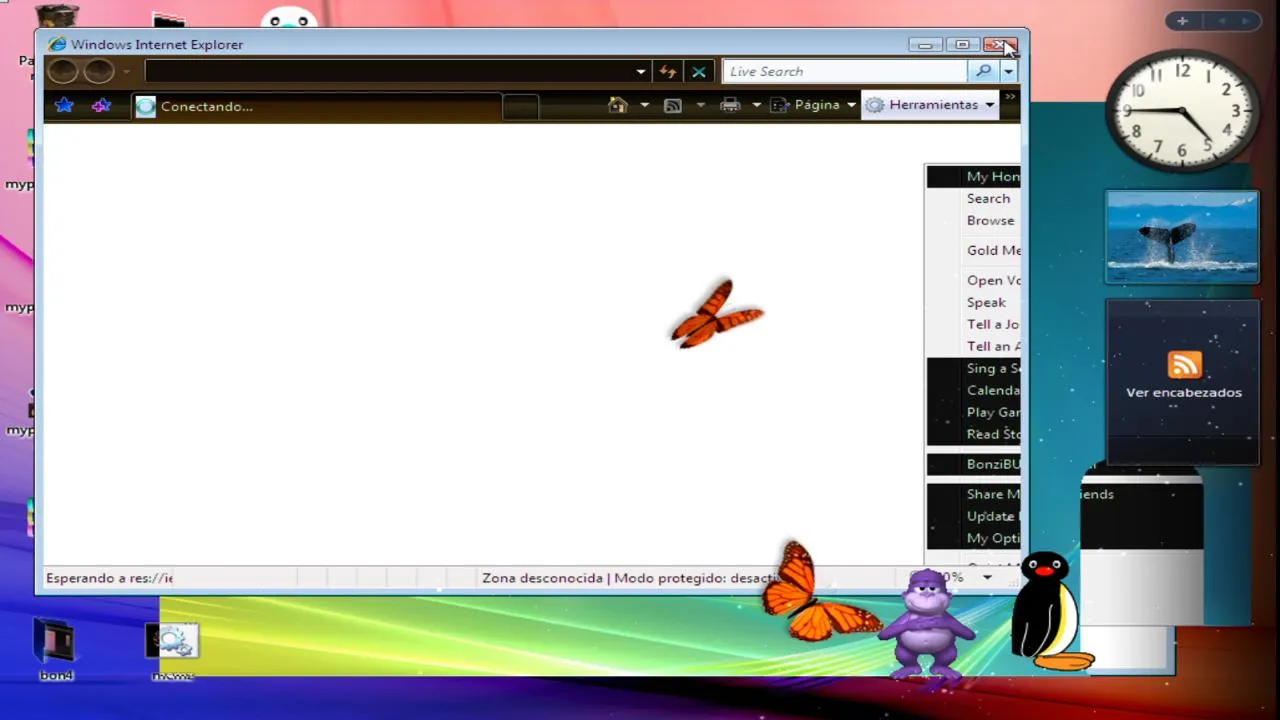Expand the feeds dropdown arrow
This screenshot has width=1280, height=720.
coord(700,105)
